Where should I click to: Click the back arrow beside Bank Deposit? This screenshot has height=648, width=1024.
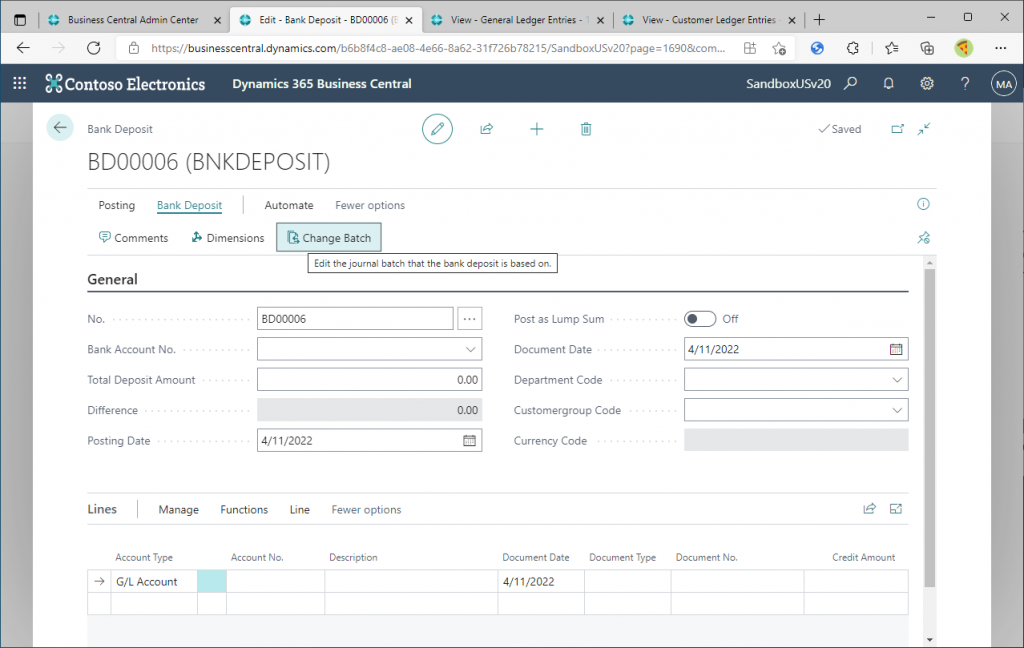(x=60, y=128)
